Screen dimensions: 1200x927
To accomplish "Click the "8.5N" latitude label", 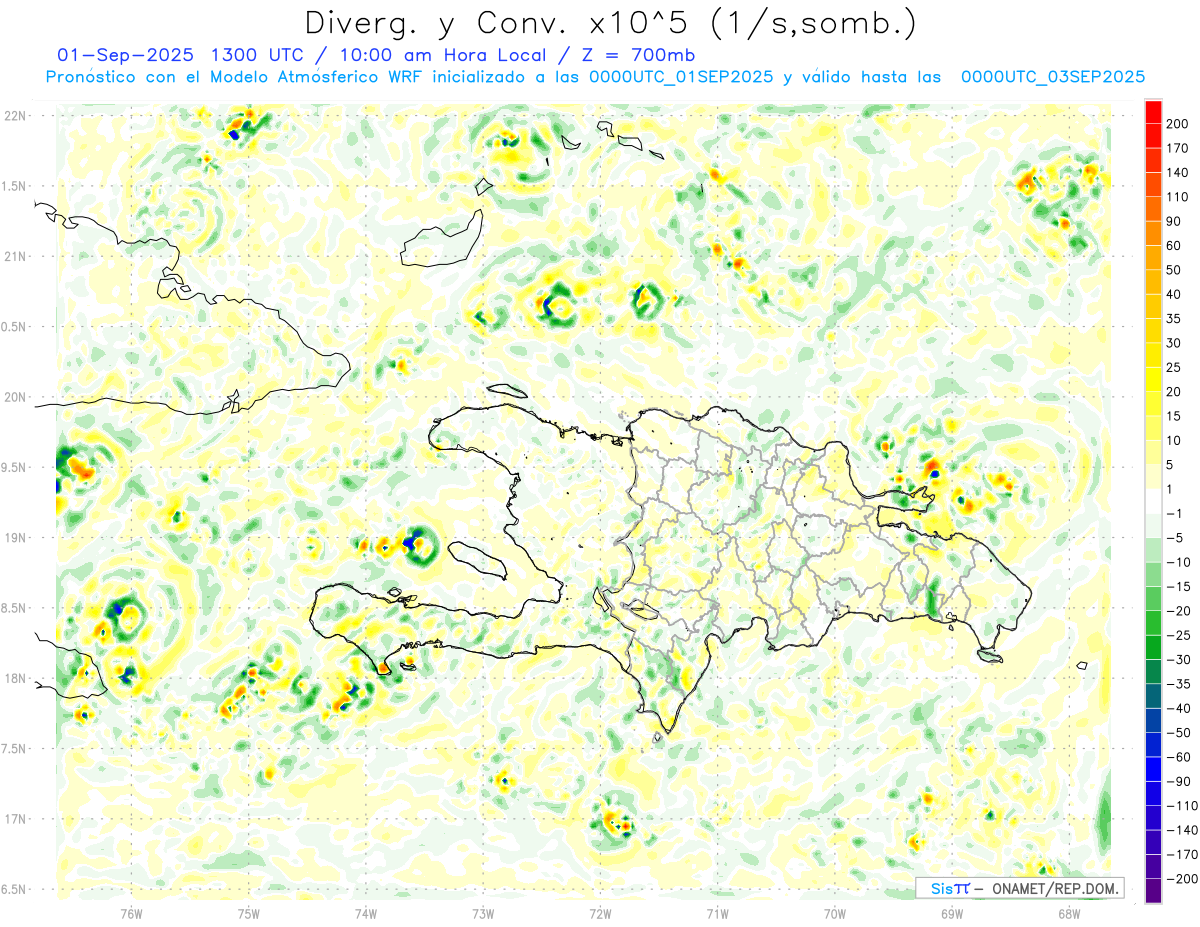I will tap(14, 609).
